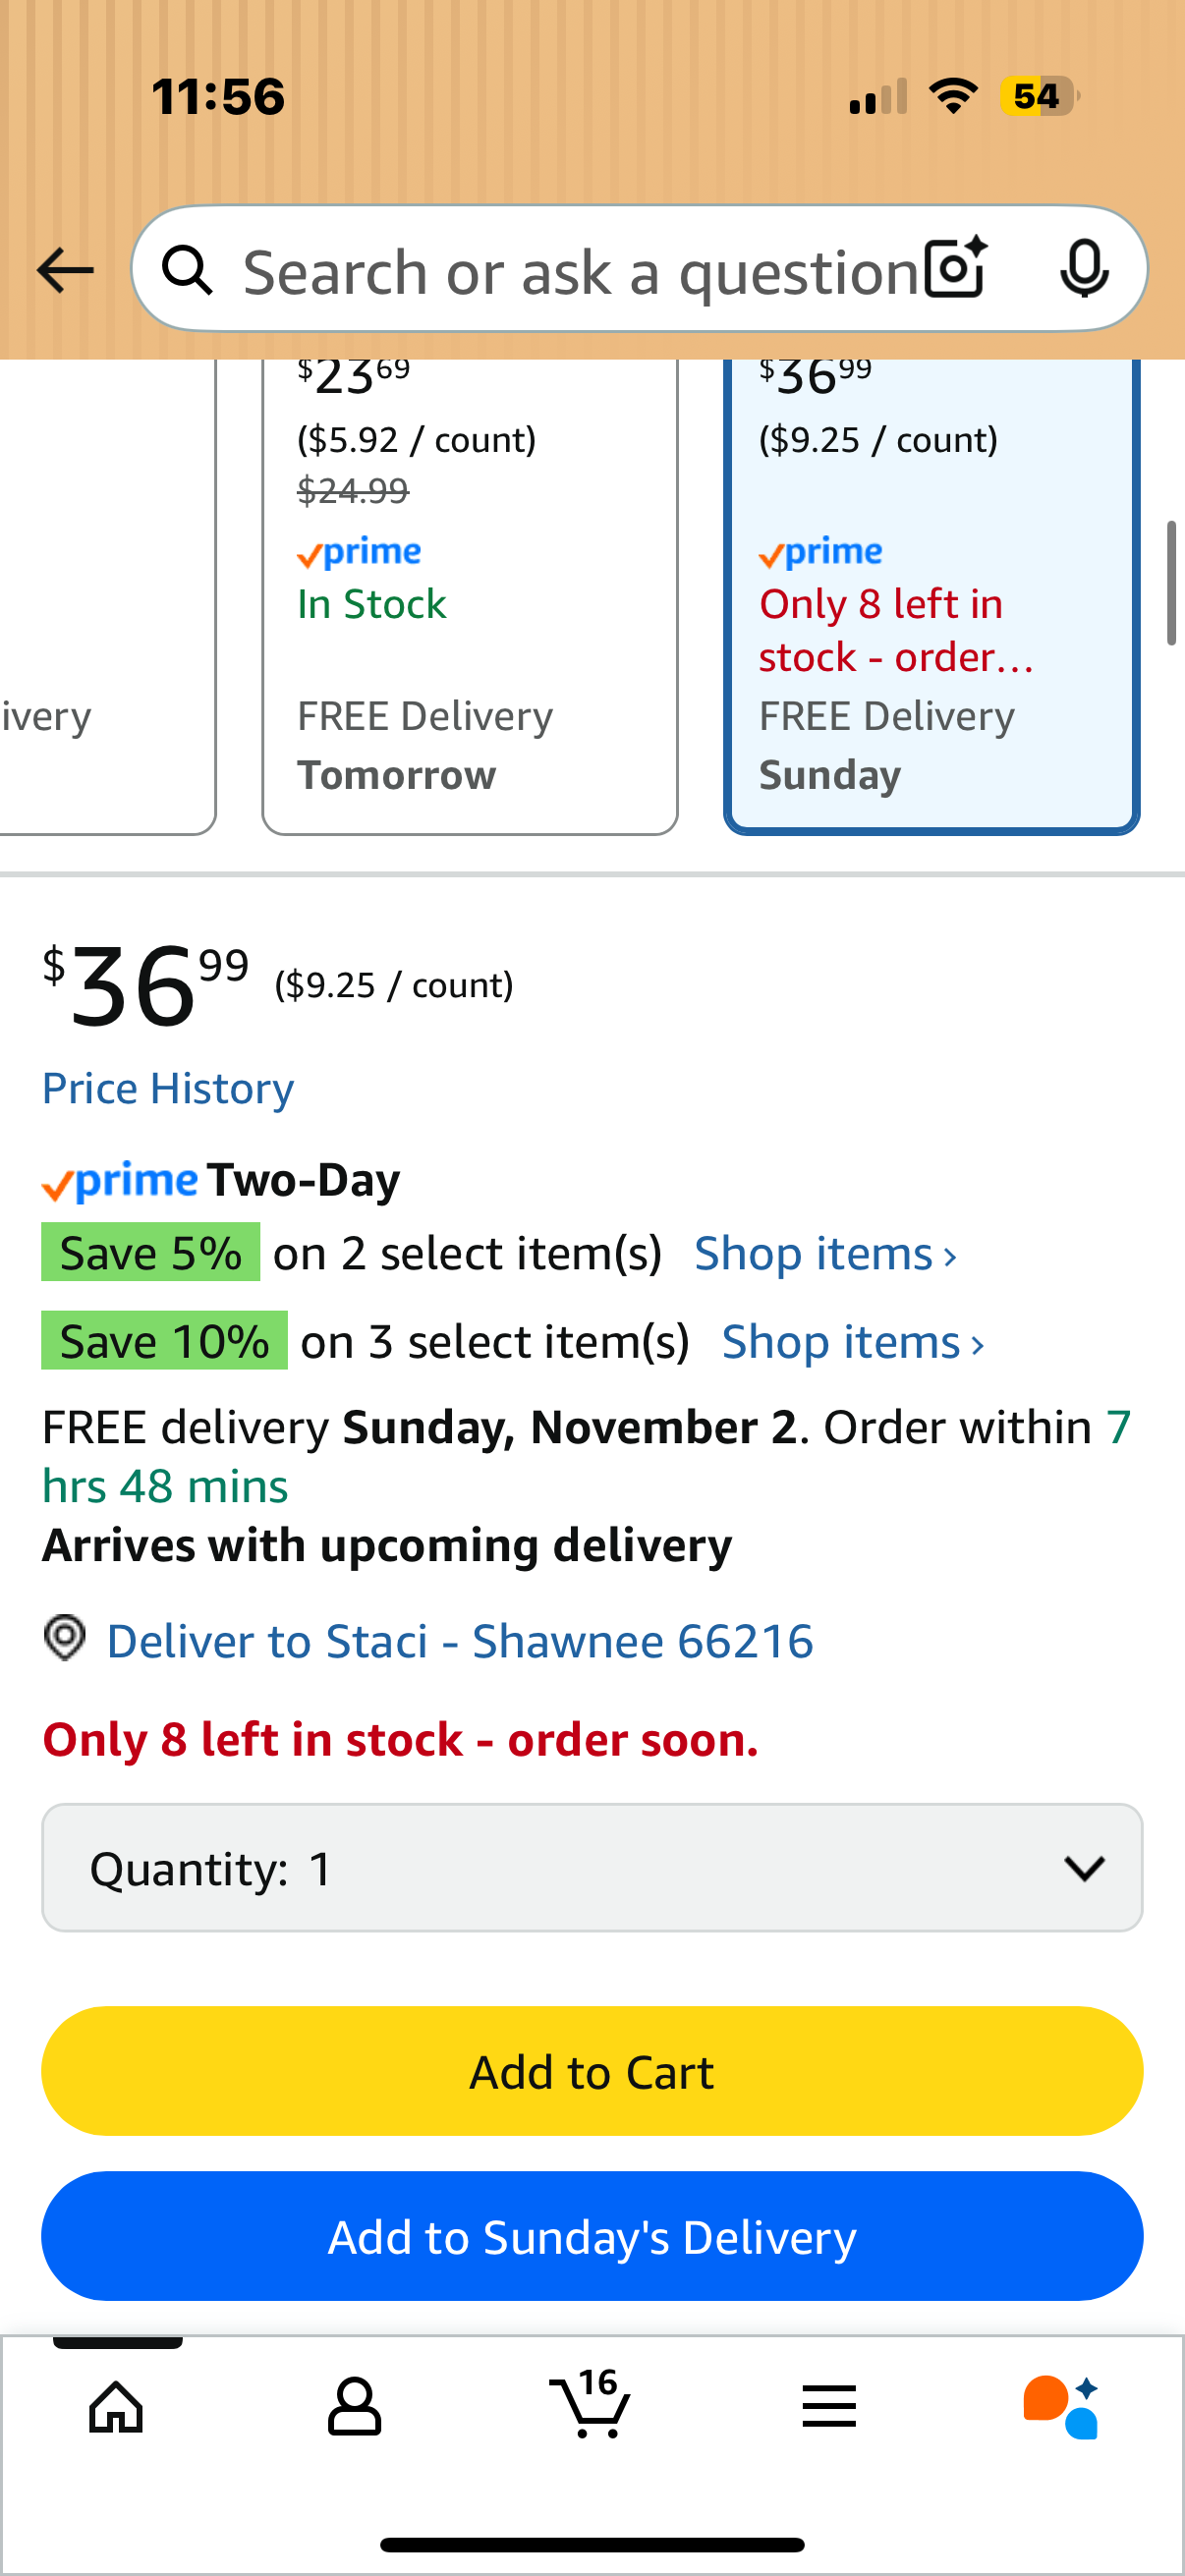Open the shopping cart with 16 items

coord(591,2404)
